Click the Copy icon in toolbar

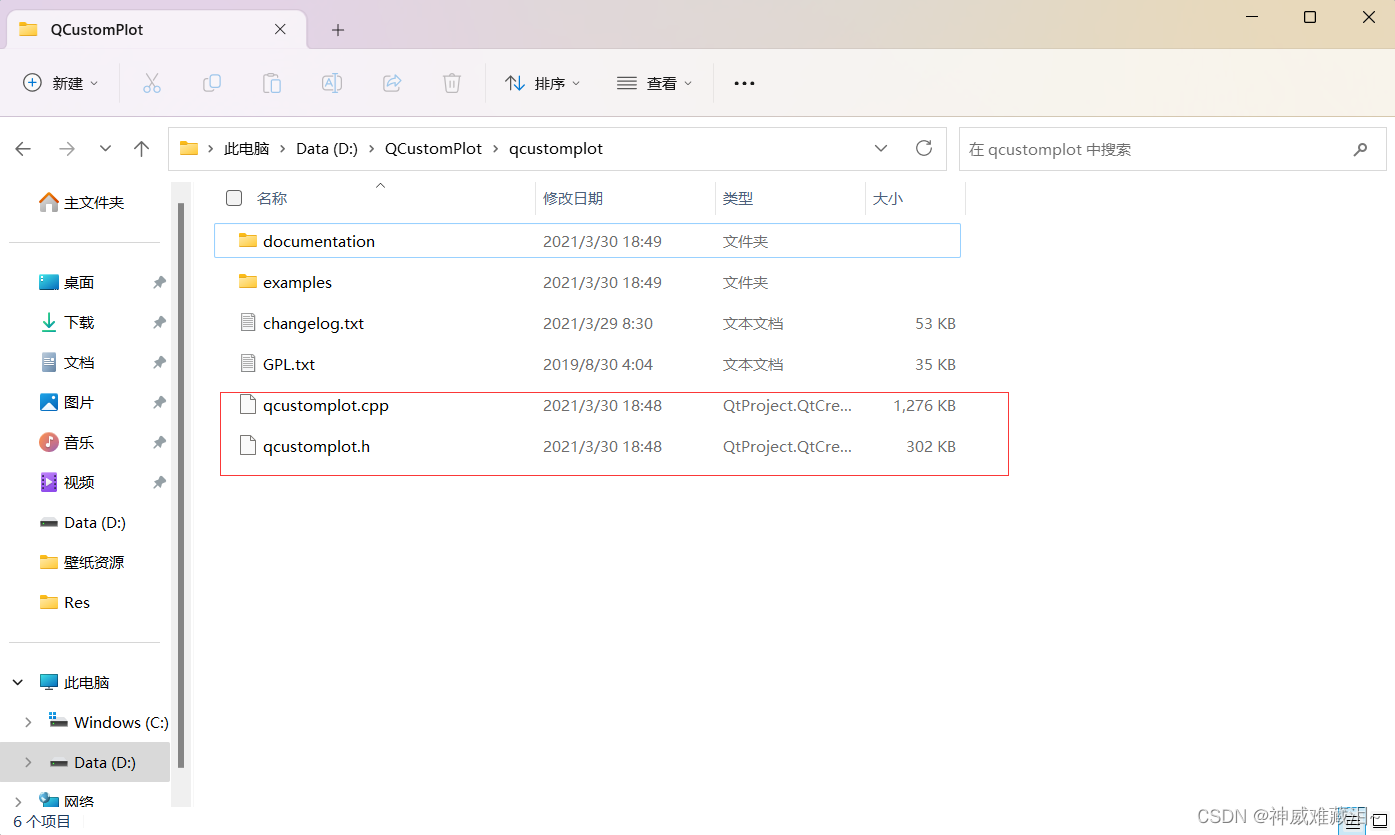pos(212,83)
